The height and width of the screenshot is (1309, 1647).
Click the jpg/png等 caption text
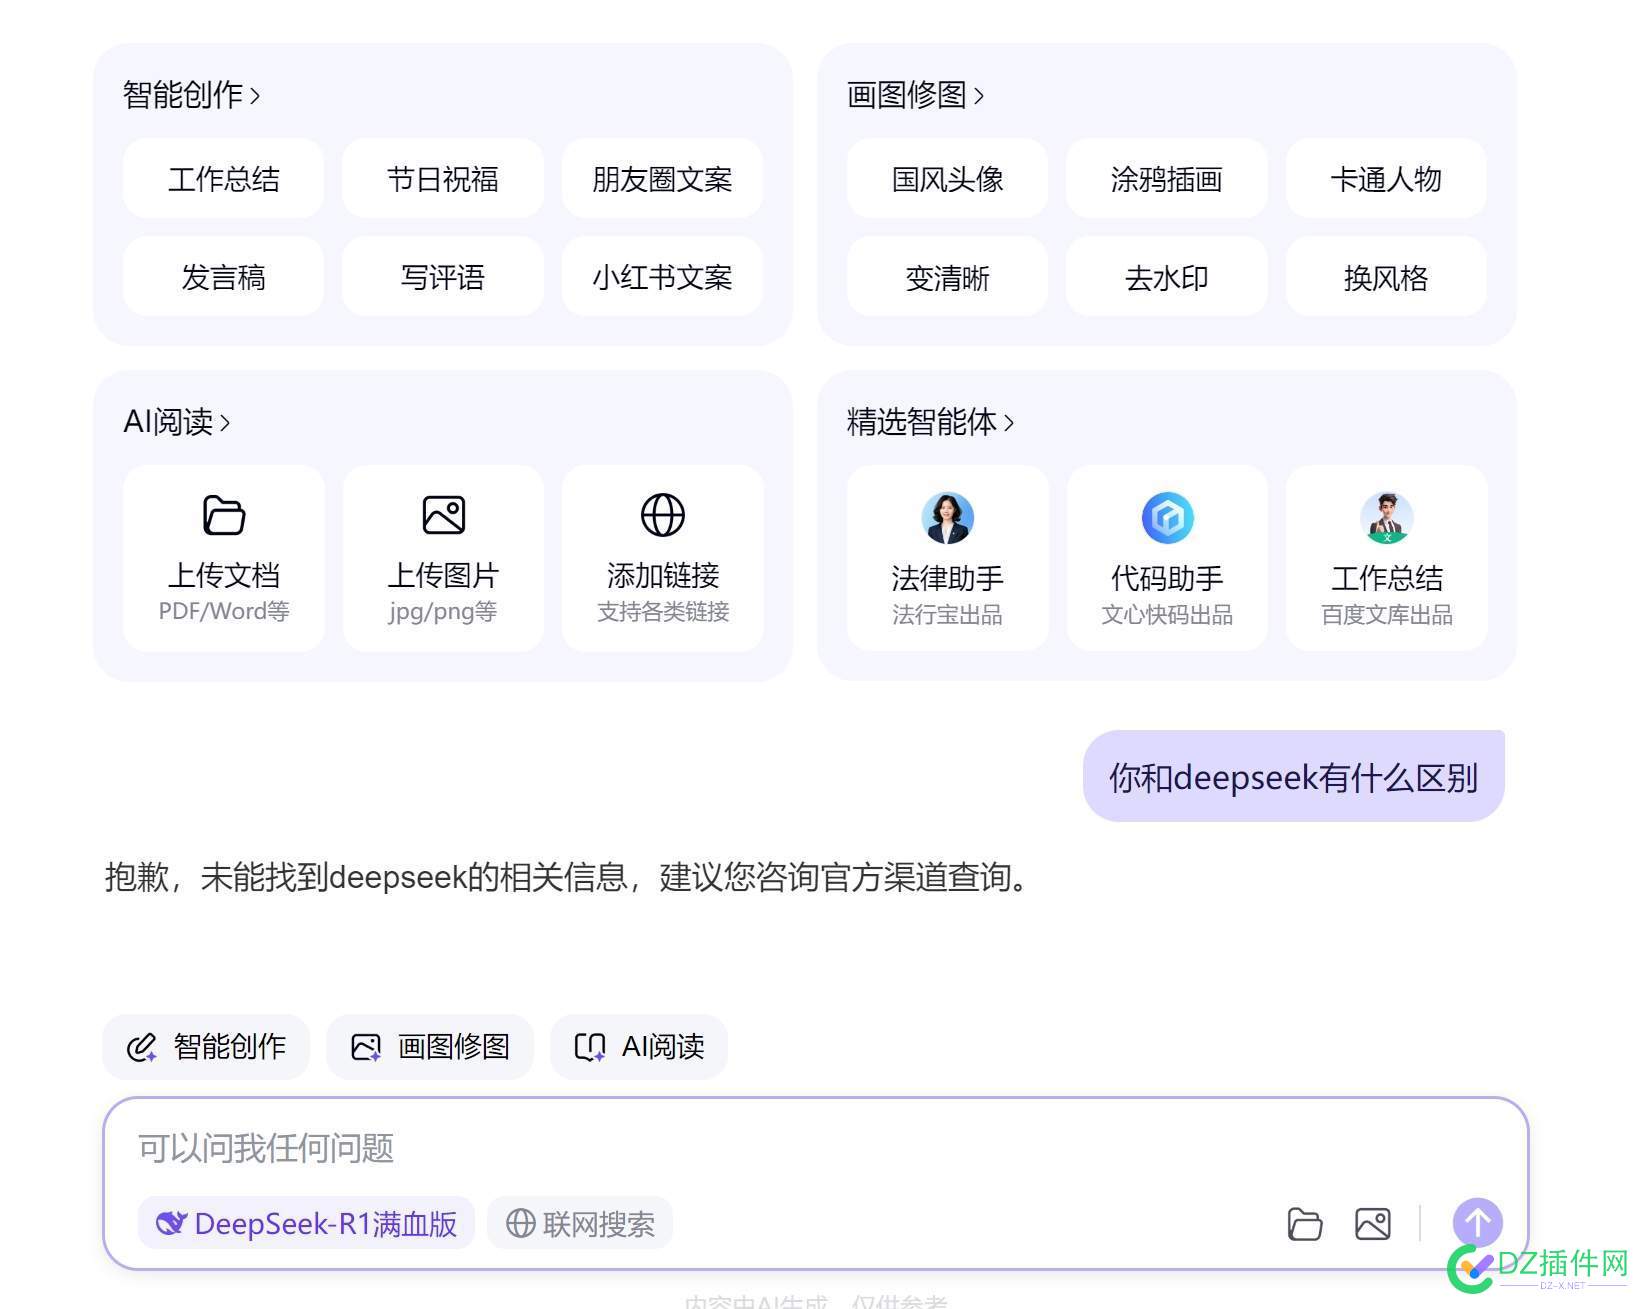pyautogui.click(x=443, y=611)
